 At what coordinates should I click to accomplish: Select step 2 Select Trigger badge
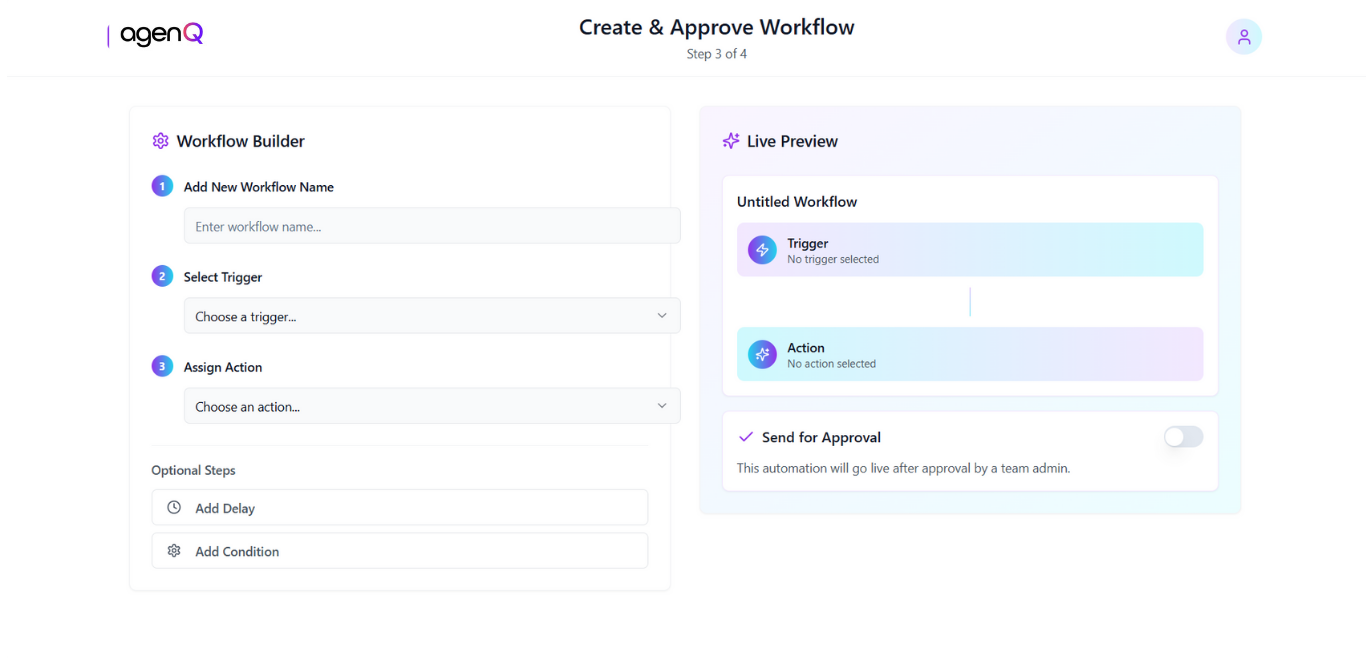tap(162, 276)
